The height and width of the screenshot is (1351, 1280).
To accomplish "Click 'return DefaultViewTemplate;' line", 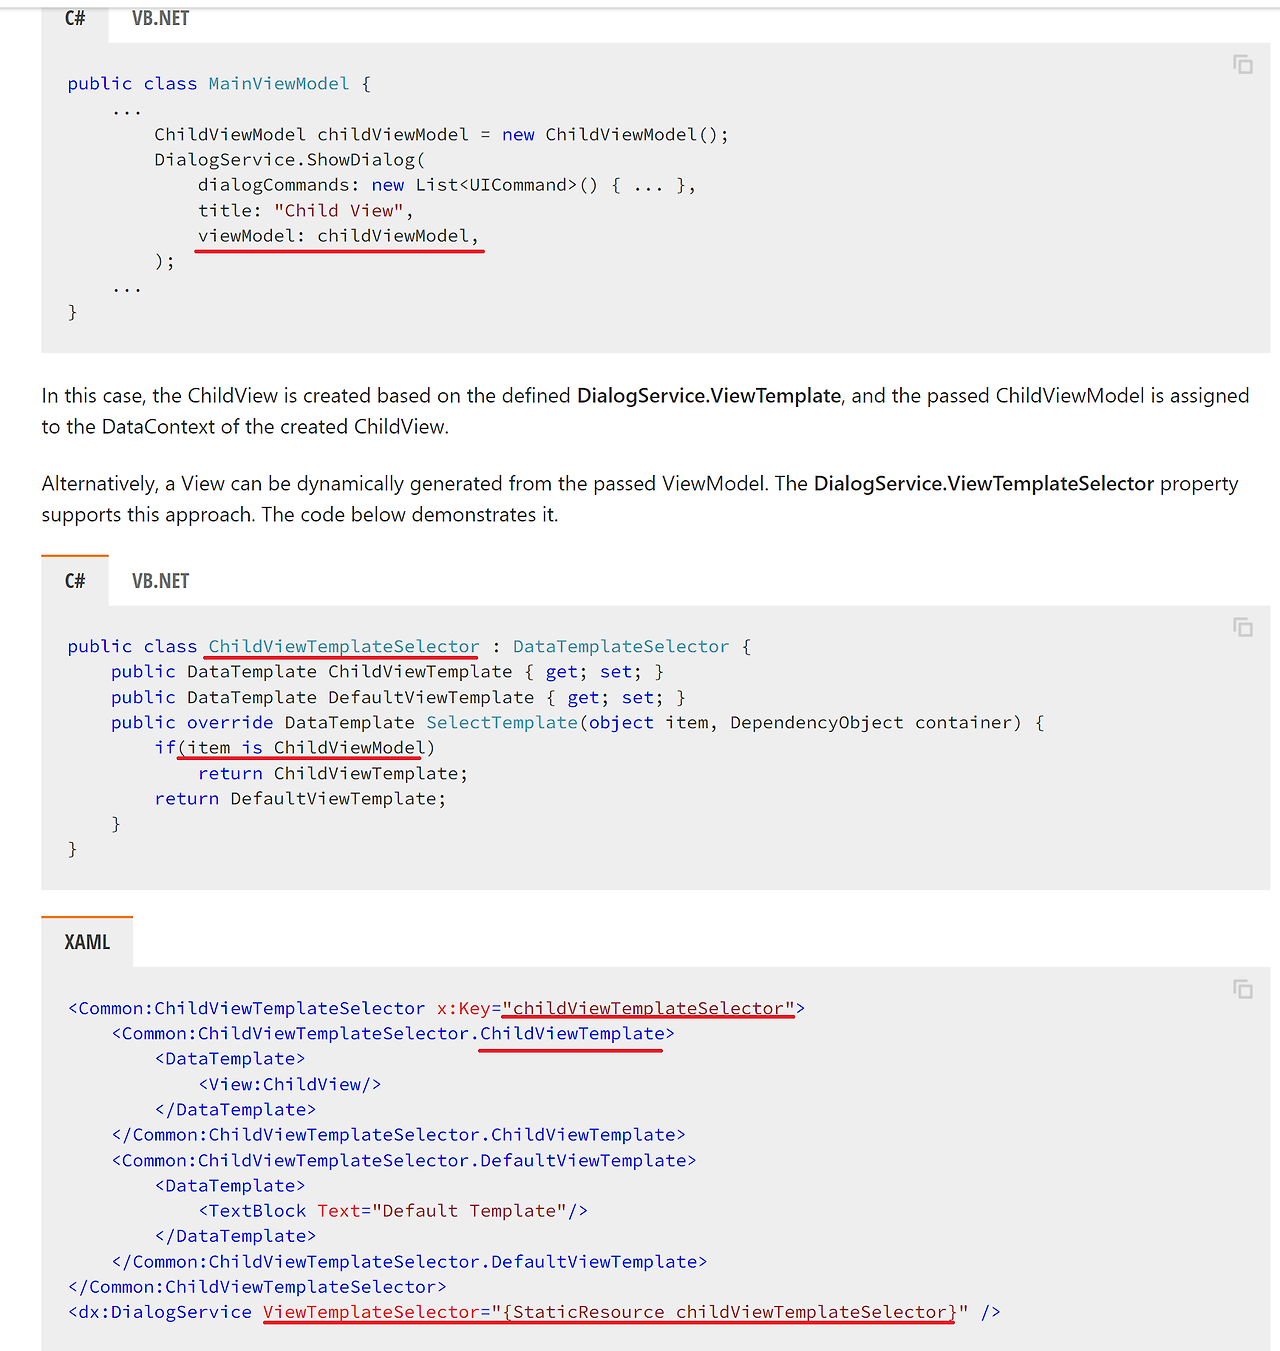I will [301, 799].
